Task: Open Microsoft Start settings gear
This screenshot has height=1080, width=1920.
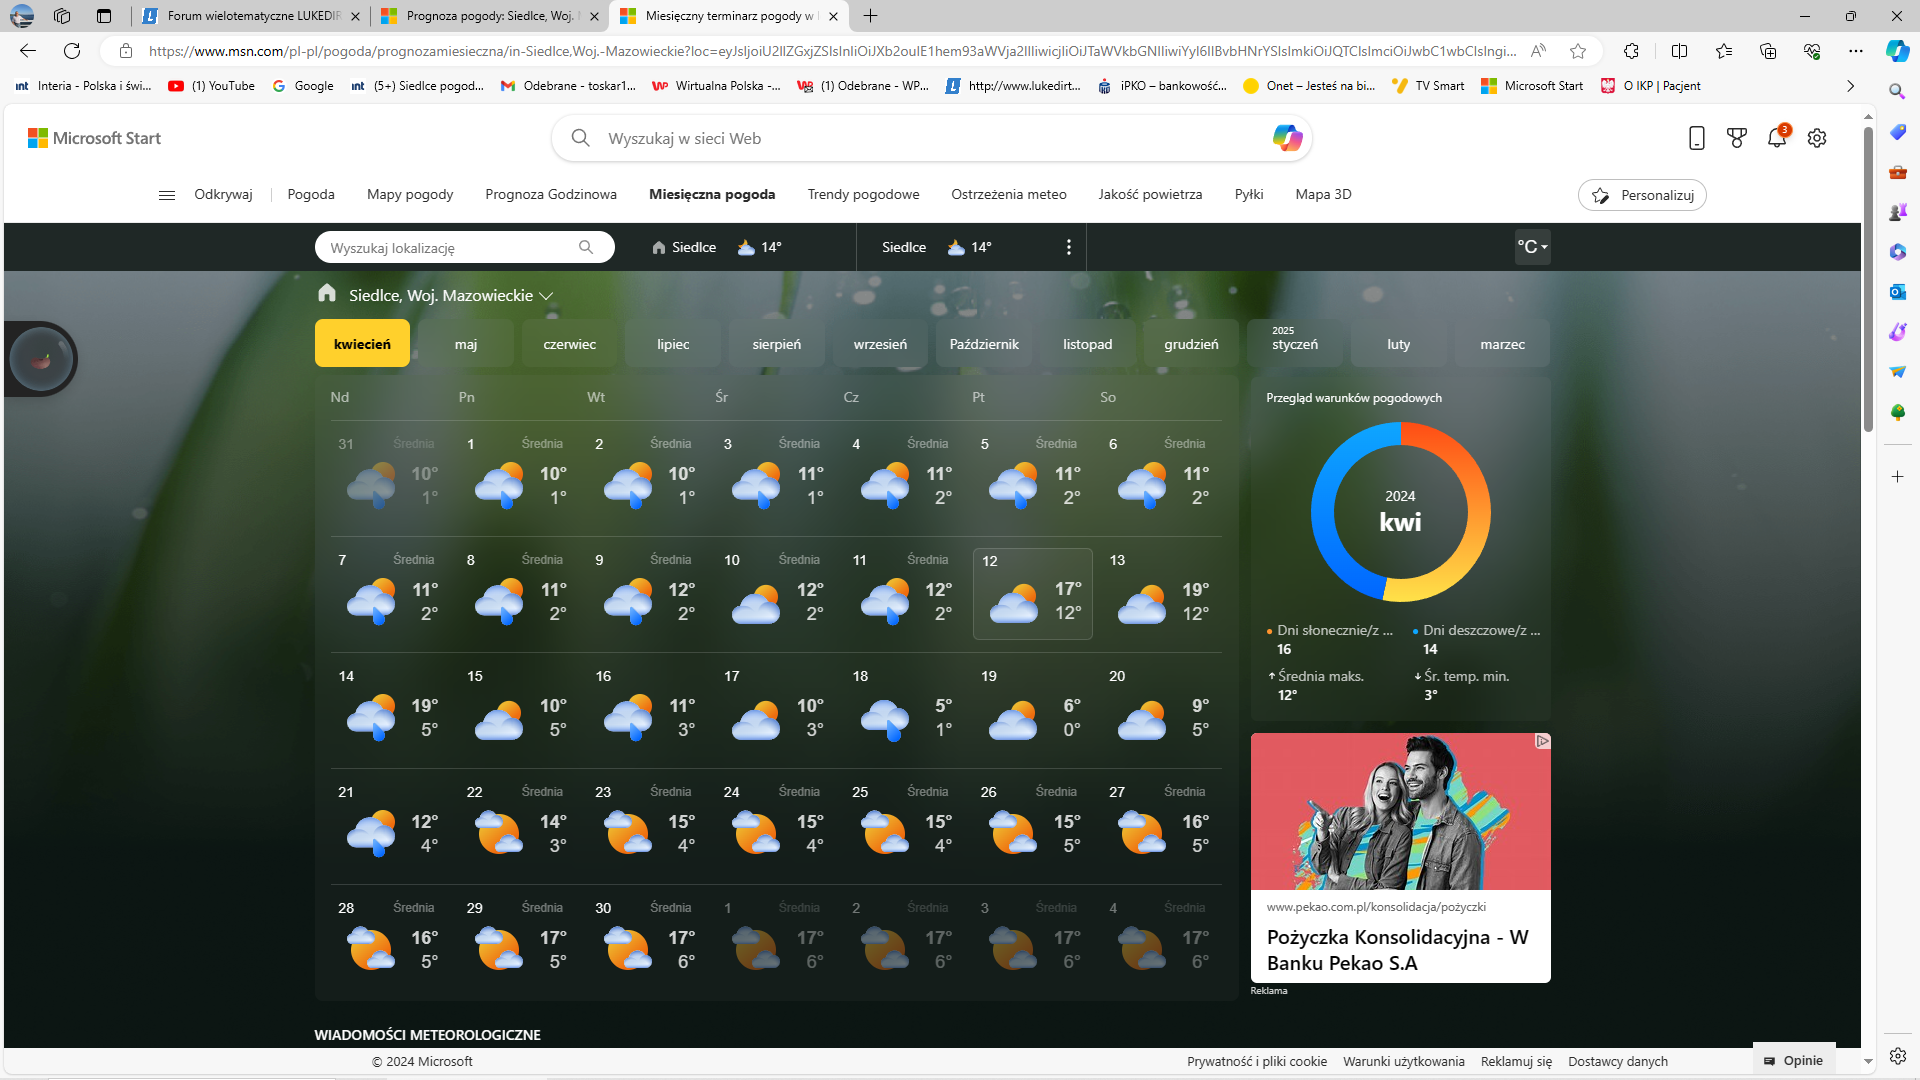Action: [x=1817, y=138]
